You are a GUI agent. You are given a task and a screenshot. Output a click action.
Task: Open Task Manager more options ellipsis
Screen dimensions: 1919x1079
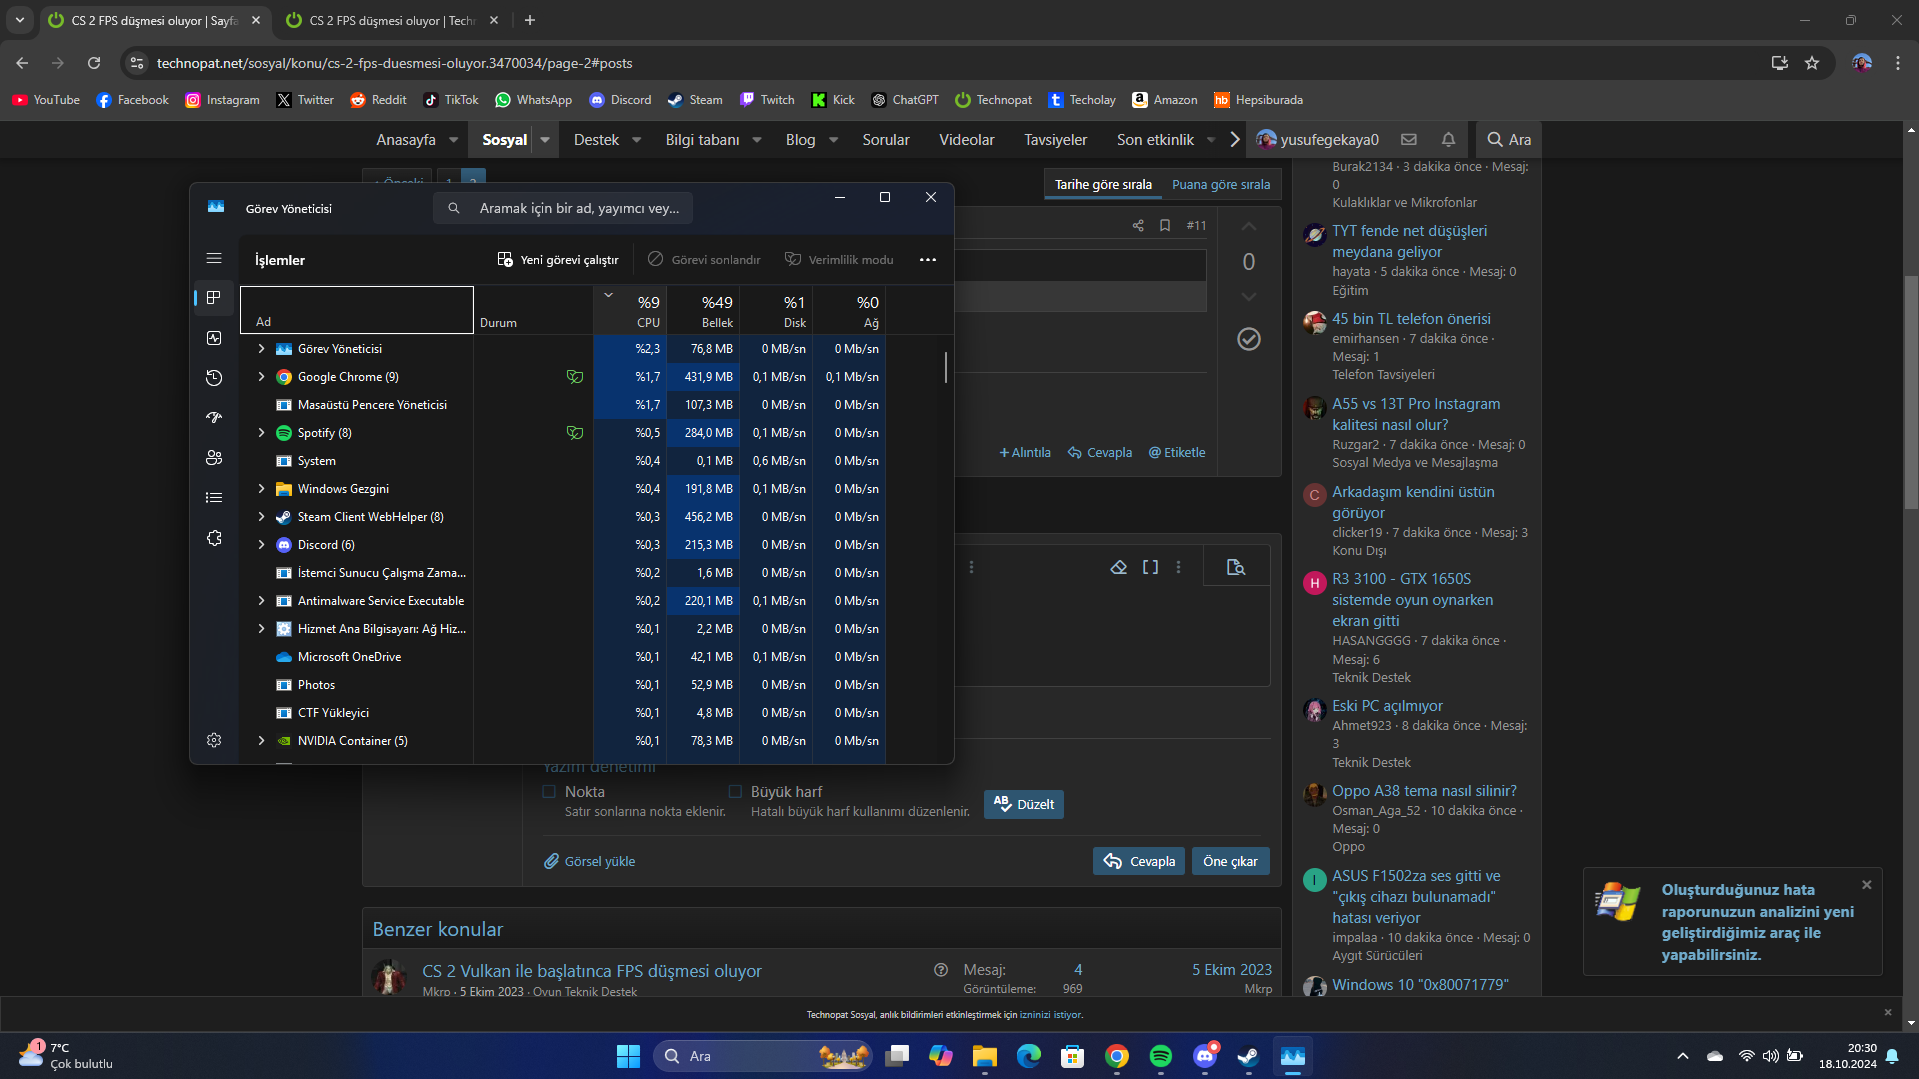pyautogui.click(x=928, y=260)
